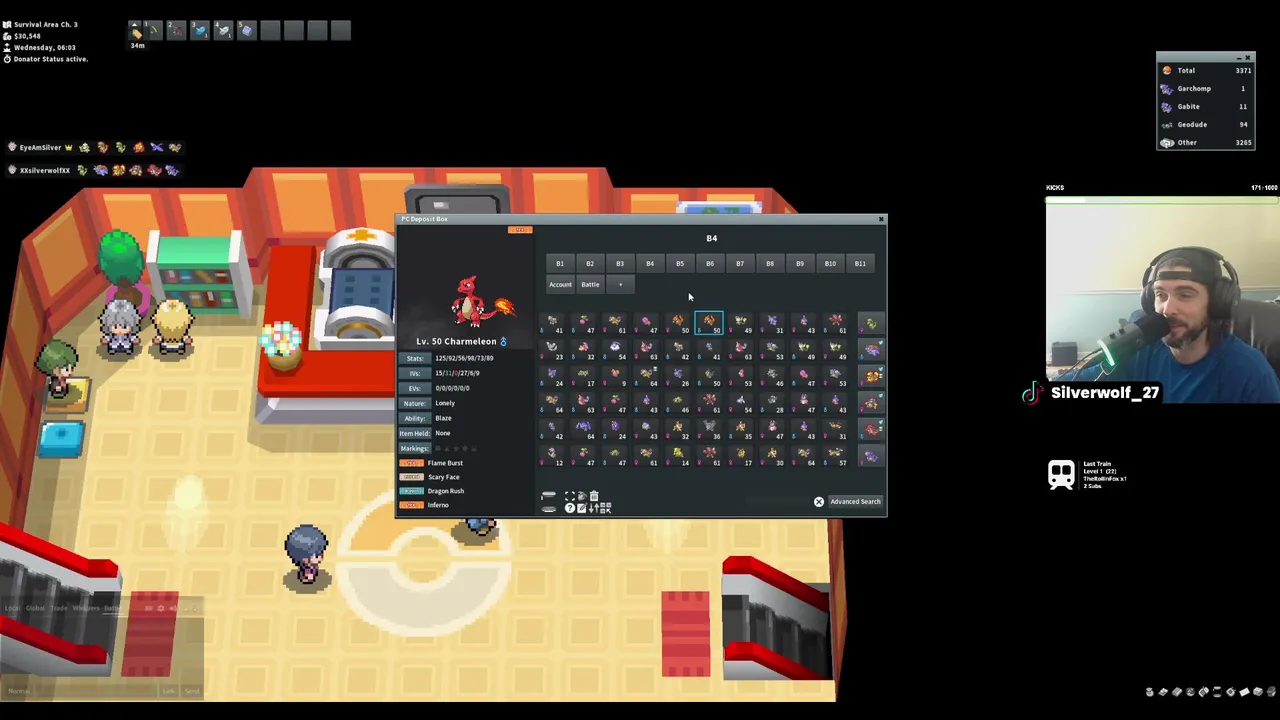Click the Nature label button
This screenshot has width=1280, height=720.
point(415,403)
